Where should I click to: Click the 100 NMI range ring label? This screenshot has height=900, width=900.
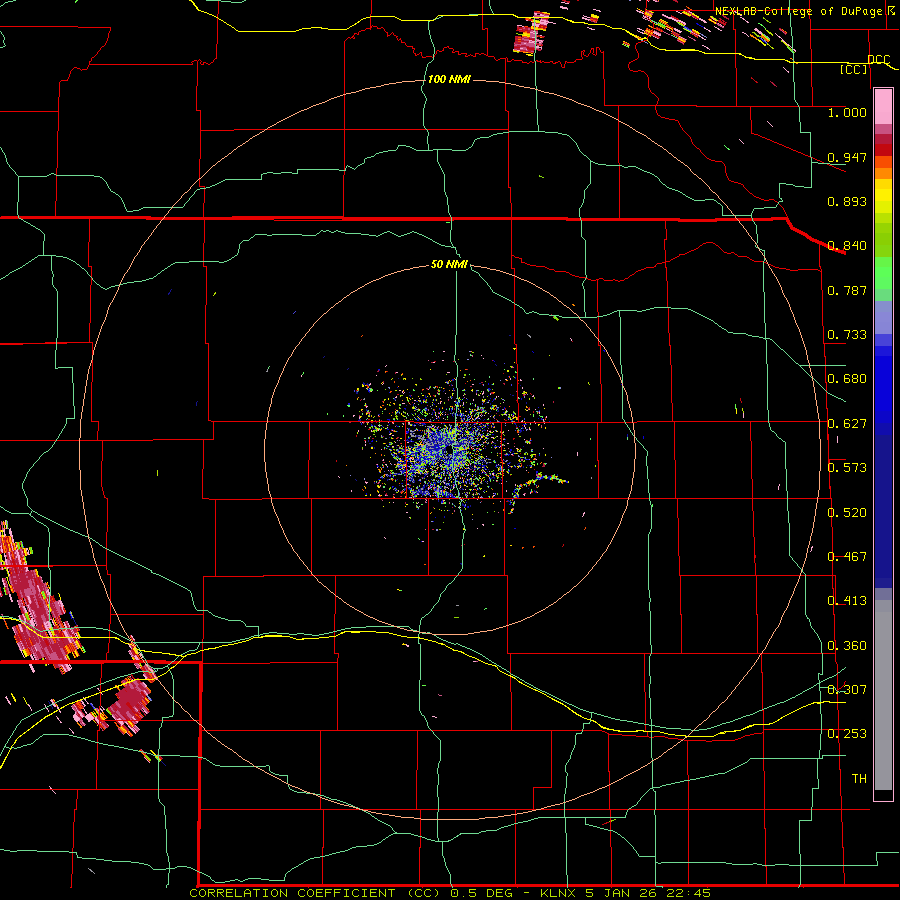pos(449,79)
